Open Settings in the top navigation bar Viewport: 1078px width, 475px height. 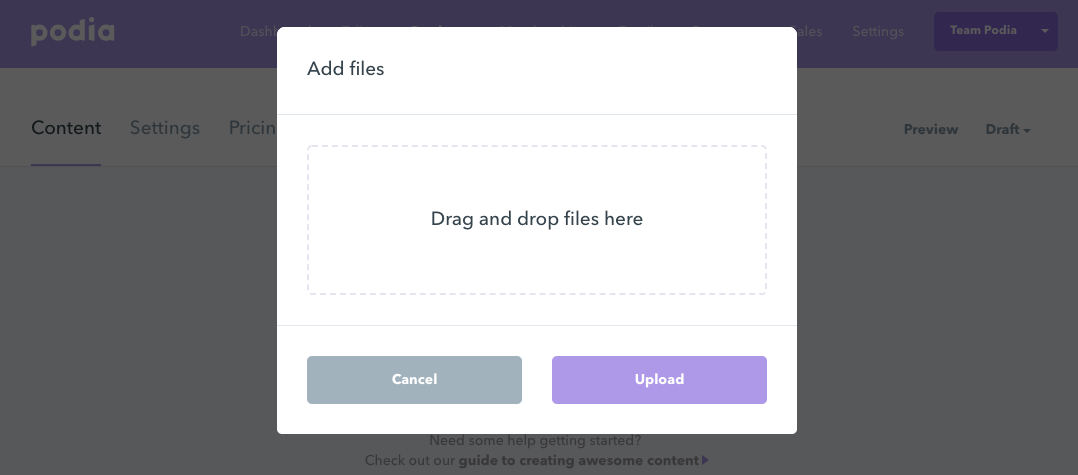pyautogui.click(x=877, y=31)
